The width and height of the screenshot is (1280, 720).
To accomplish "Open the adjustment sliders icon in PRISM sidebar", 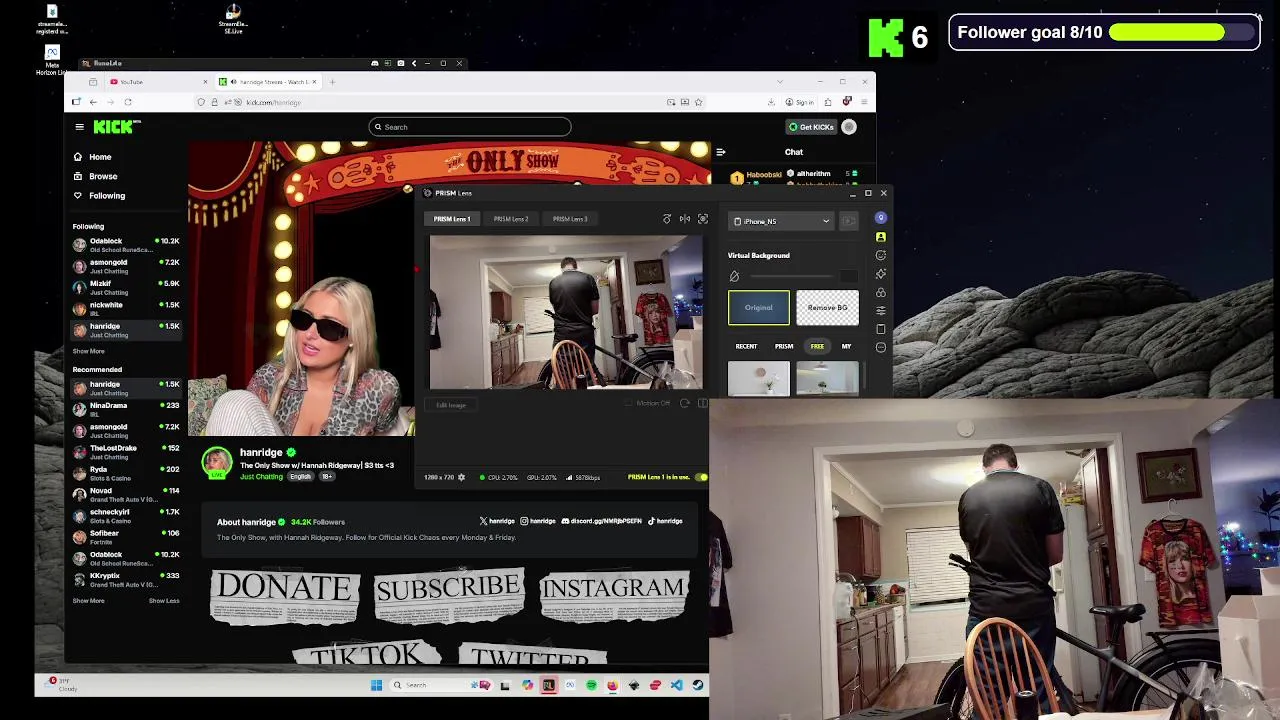I will 881,311.
